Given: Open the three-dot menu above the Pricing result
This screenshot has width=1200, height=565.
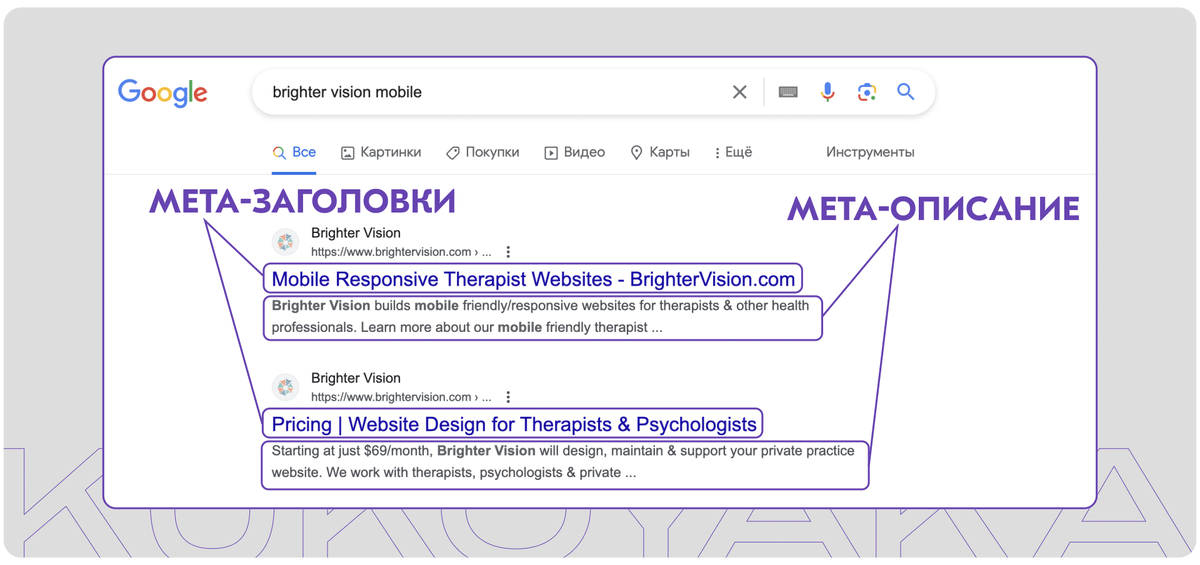Looking at the screenshot, I should tap(508, 397).
